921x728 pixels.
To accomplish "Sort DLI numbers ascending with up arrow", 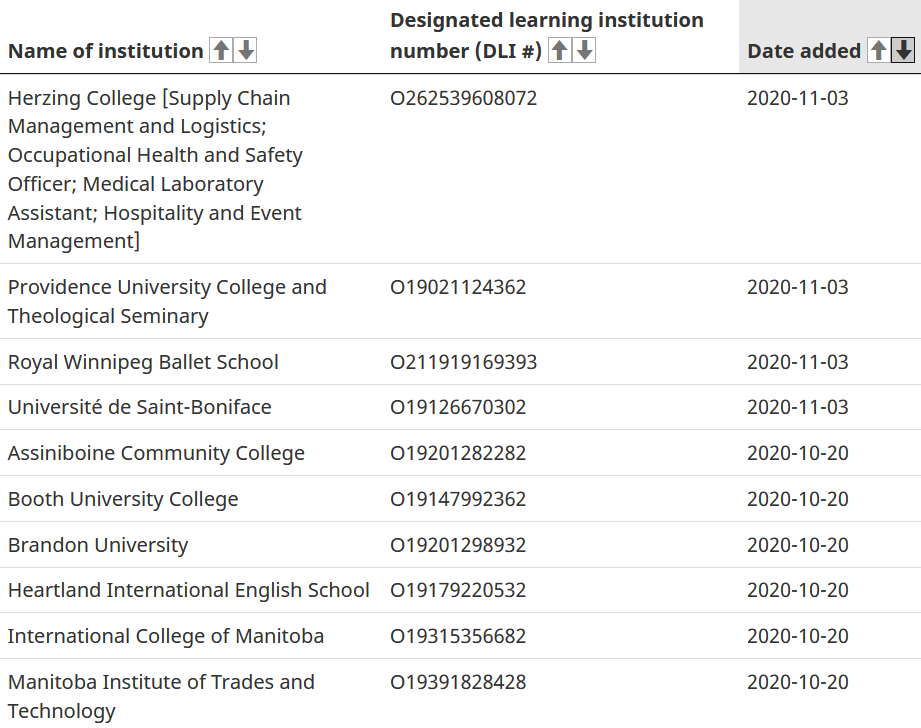I will [560, 51].
